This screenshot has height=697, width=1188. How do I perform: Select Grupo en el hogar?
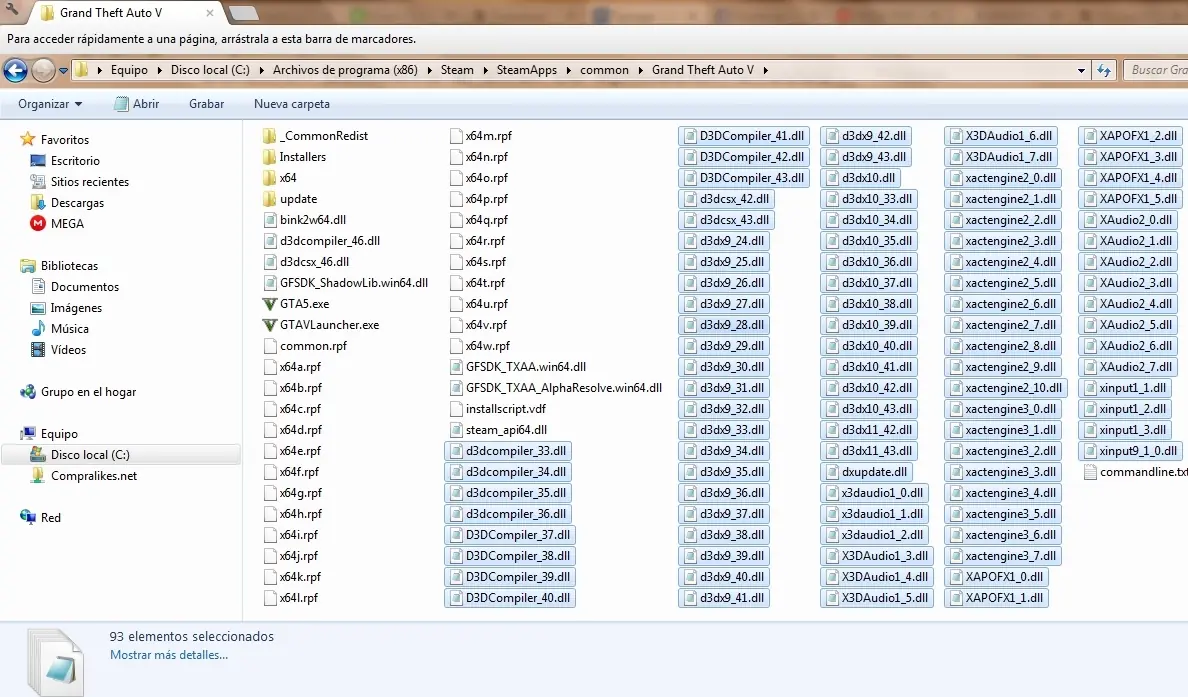(89, 392)
